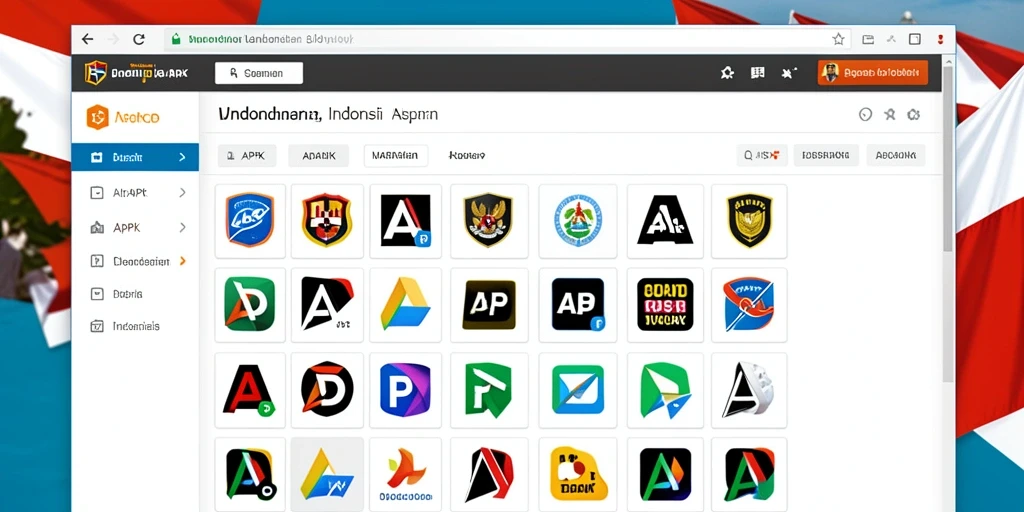The height and width of the screenshot is (512, 1024).
Task: Click the search button with magnifier above the grid
Action: pyautogui.click(x=761, y=155)
